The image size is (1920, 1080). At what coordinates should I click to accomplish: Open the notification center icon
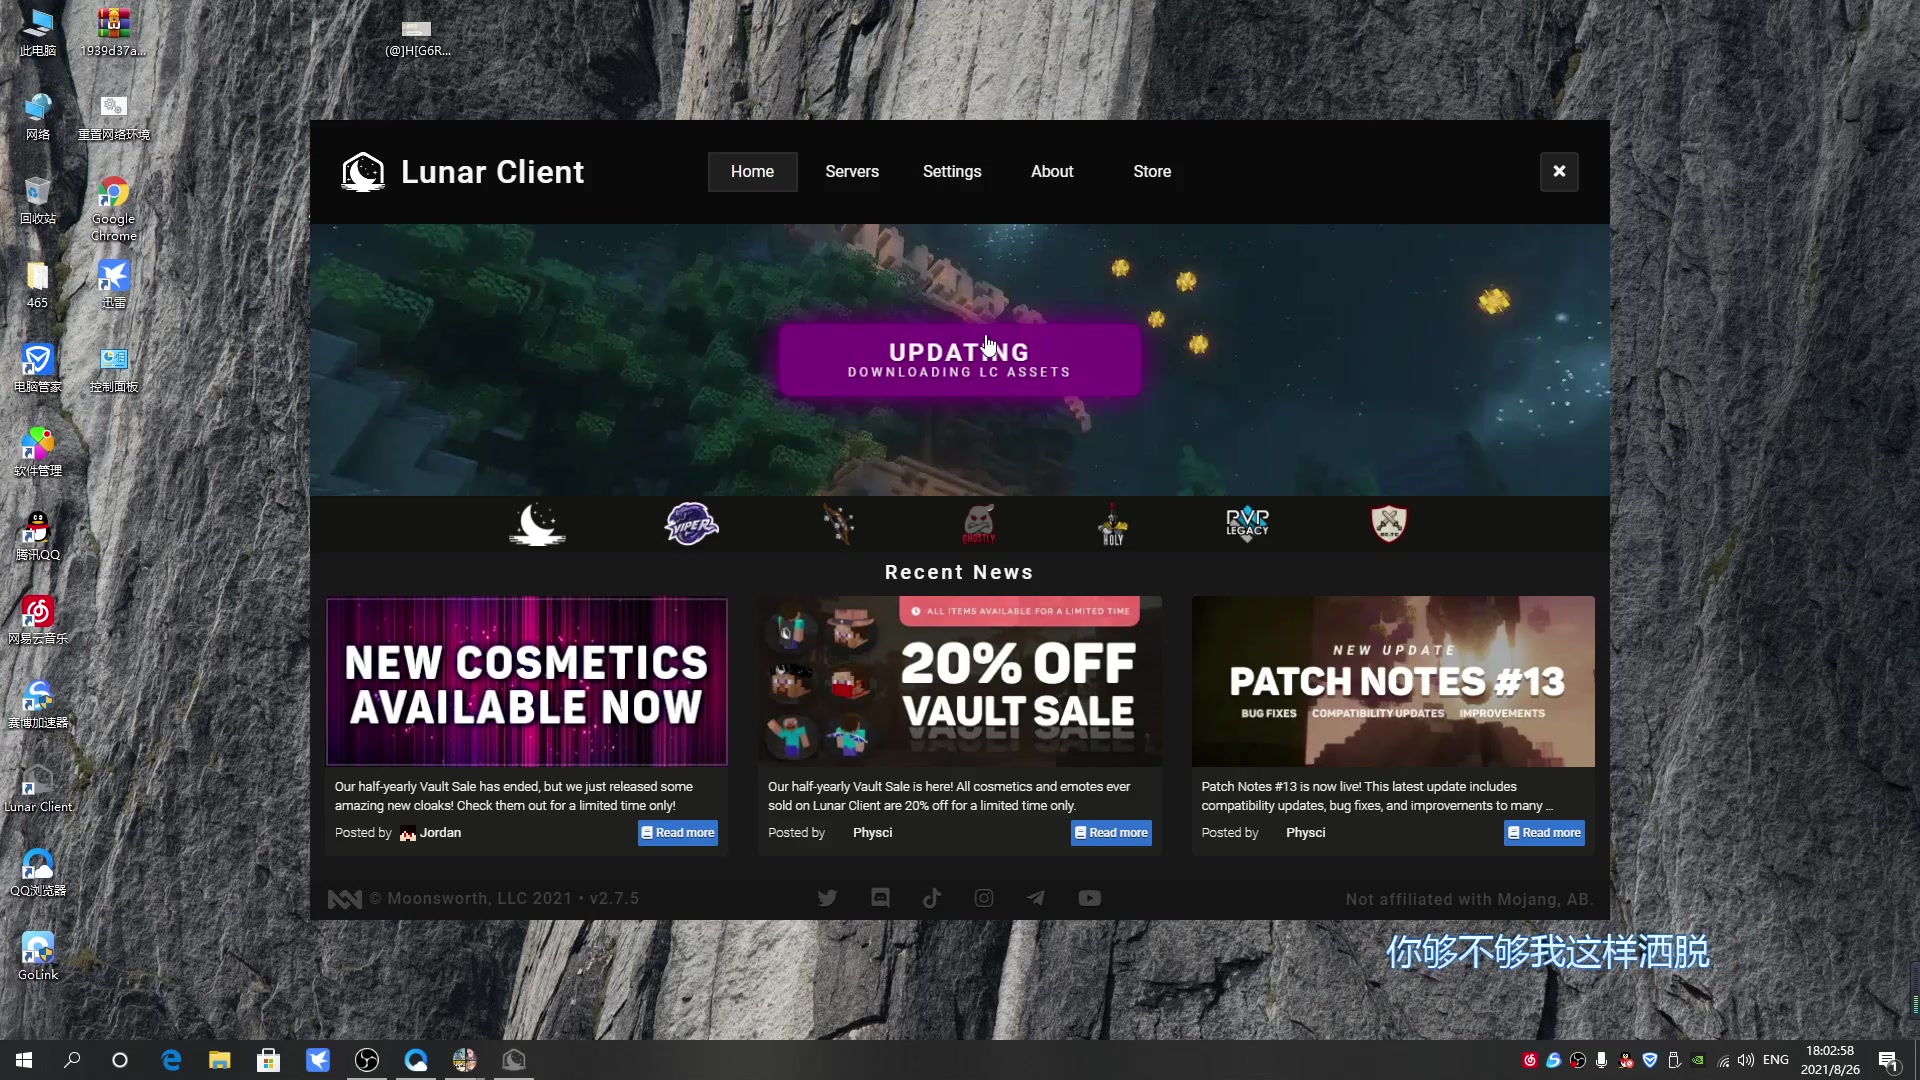point(1888,1060)
